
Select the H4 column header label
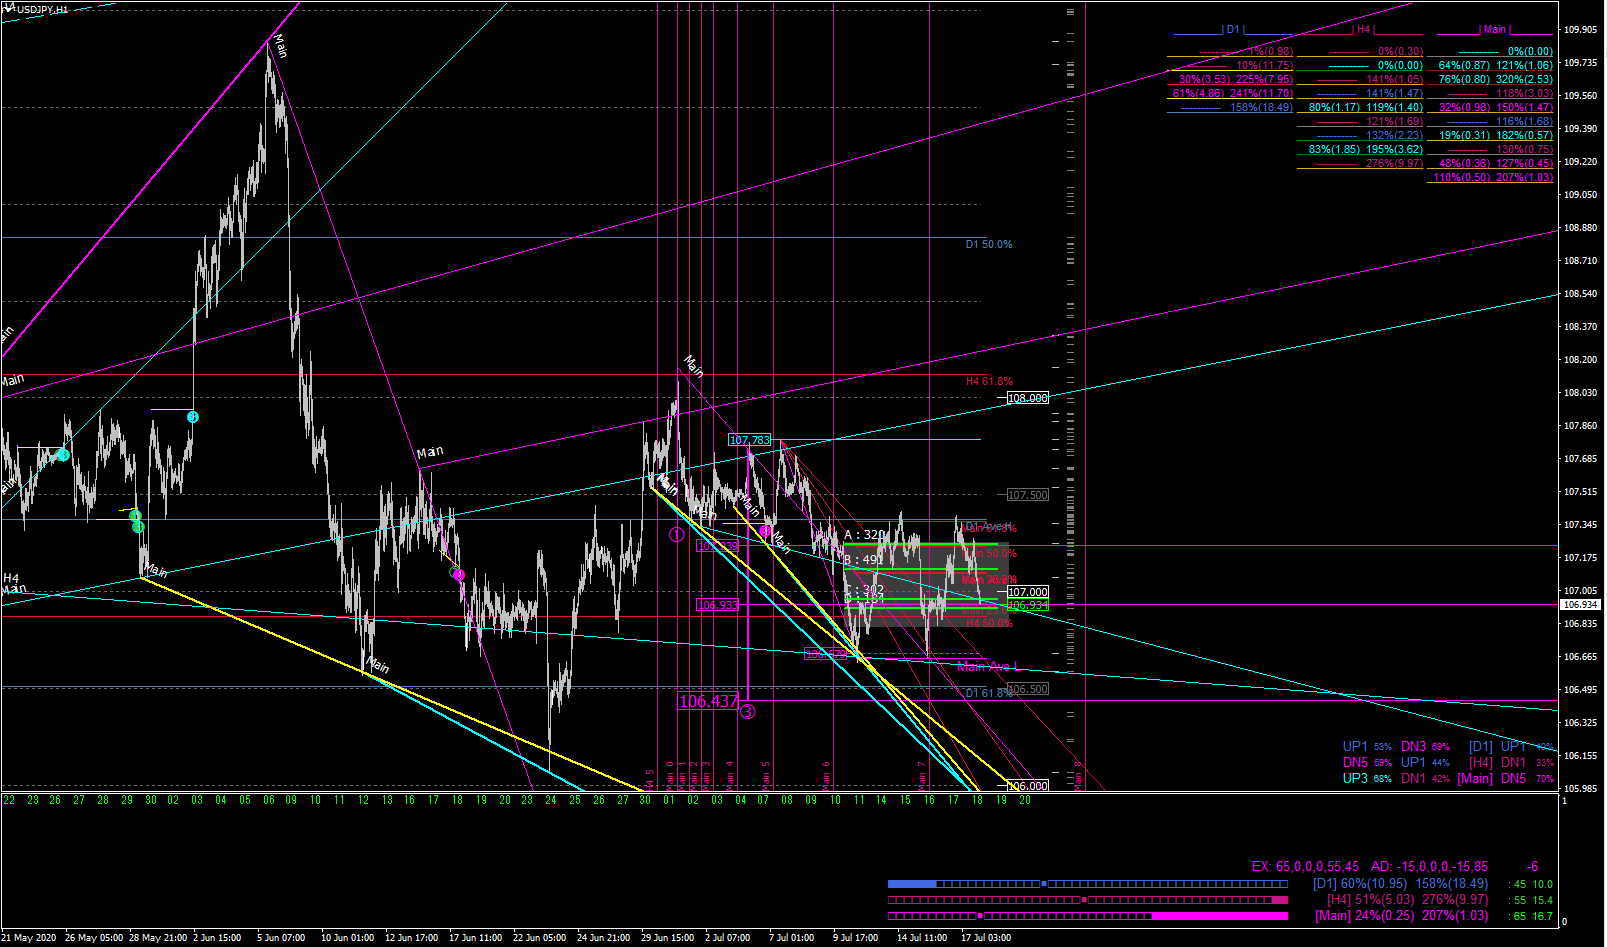point(1364,30)
